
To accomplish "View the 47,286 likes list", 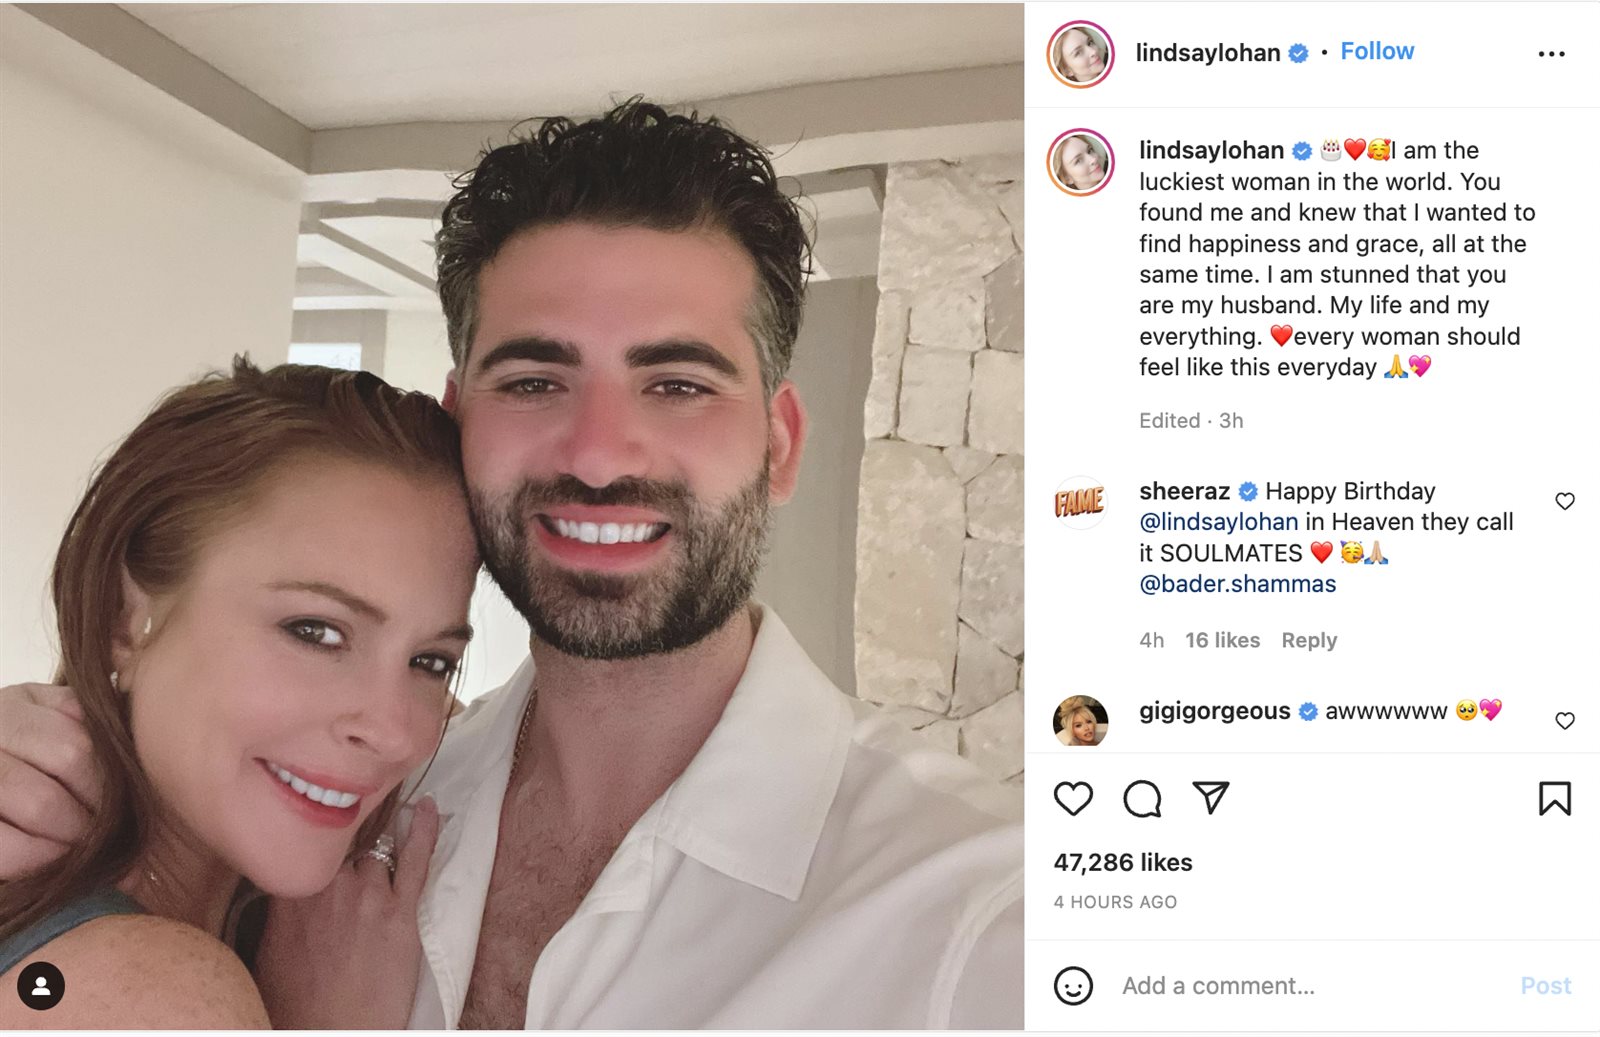I will point(1123,862).
